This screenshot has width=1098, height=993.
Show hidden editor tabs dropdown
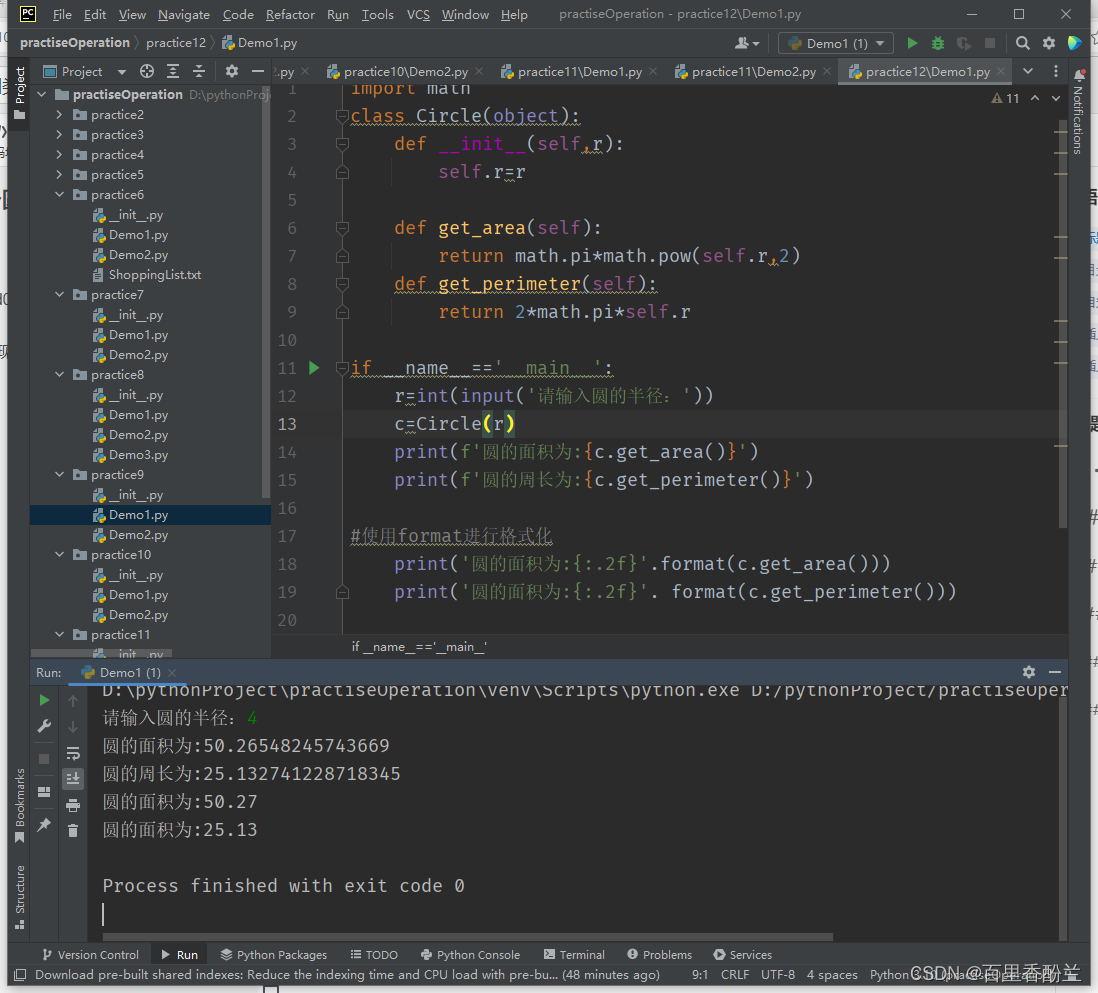click(1027, 71)
